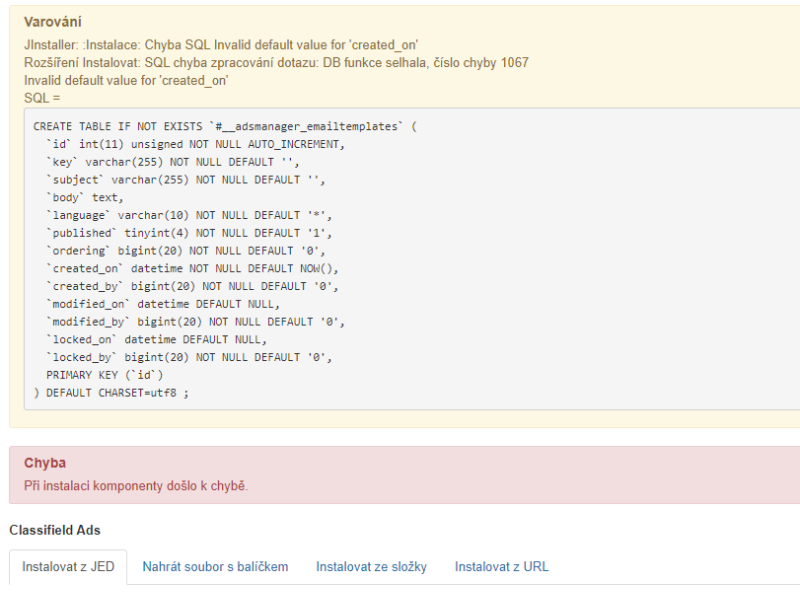Click the `id` int(11) AUTO_INCREMENT line
The width and height of the screenshot is (800, 599).
click(x=195, y=144)
